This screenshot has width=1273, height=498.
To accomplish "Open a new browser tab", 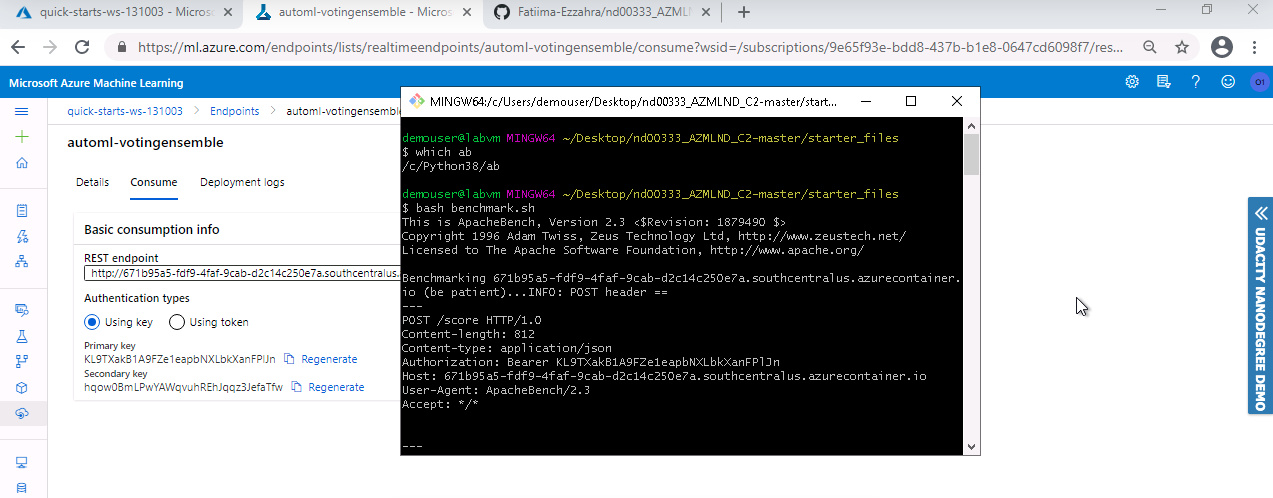I will coord(743,13).
